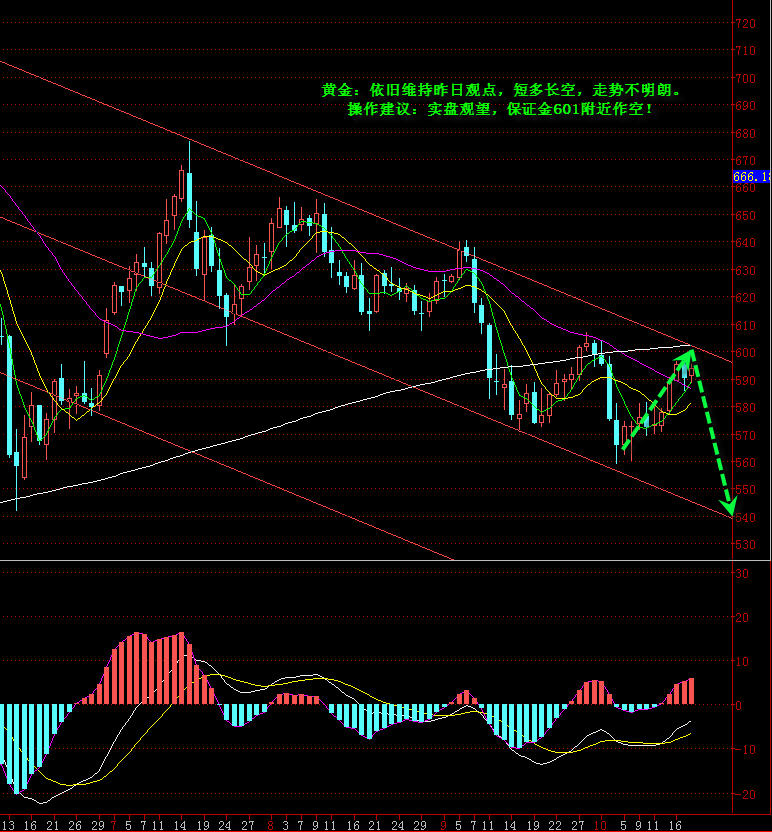Click the 690 price axis label
Screen dimensions: 772x832
click(745, 106)
